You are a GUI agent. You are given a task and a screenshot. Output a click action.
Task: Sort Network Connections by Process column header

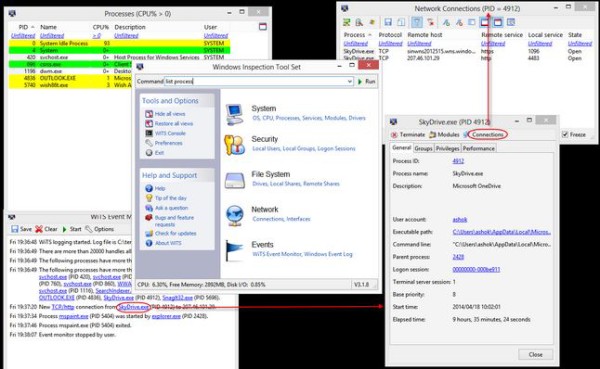point(354,35)
